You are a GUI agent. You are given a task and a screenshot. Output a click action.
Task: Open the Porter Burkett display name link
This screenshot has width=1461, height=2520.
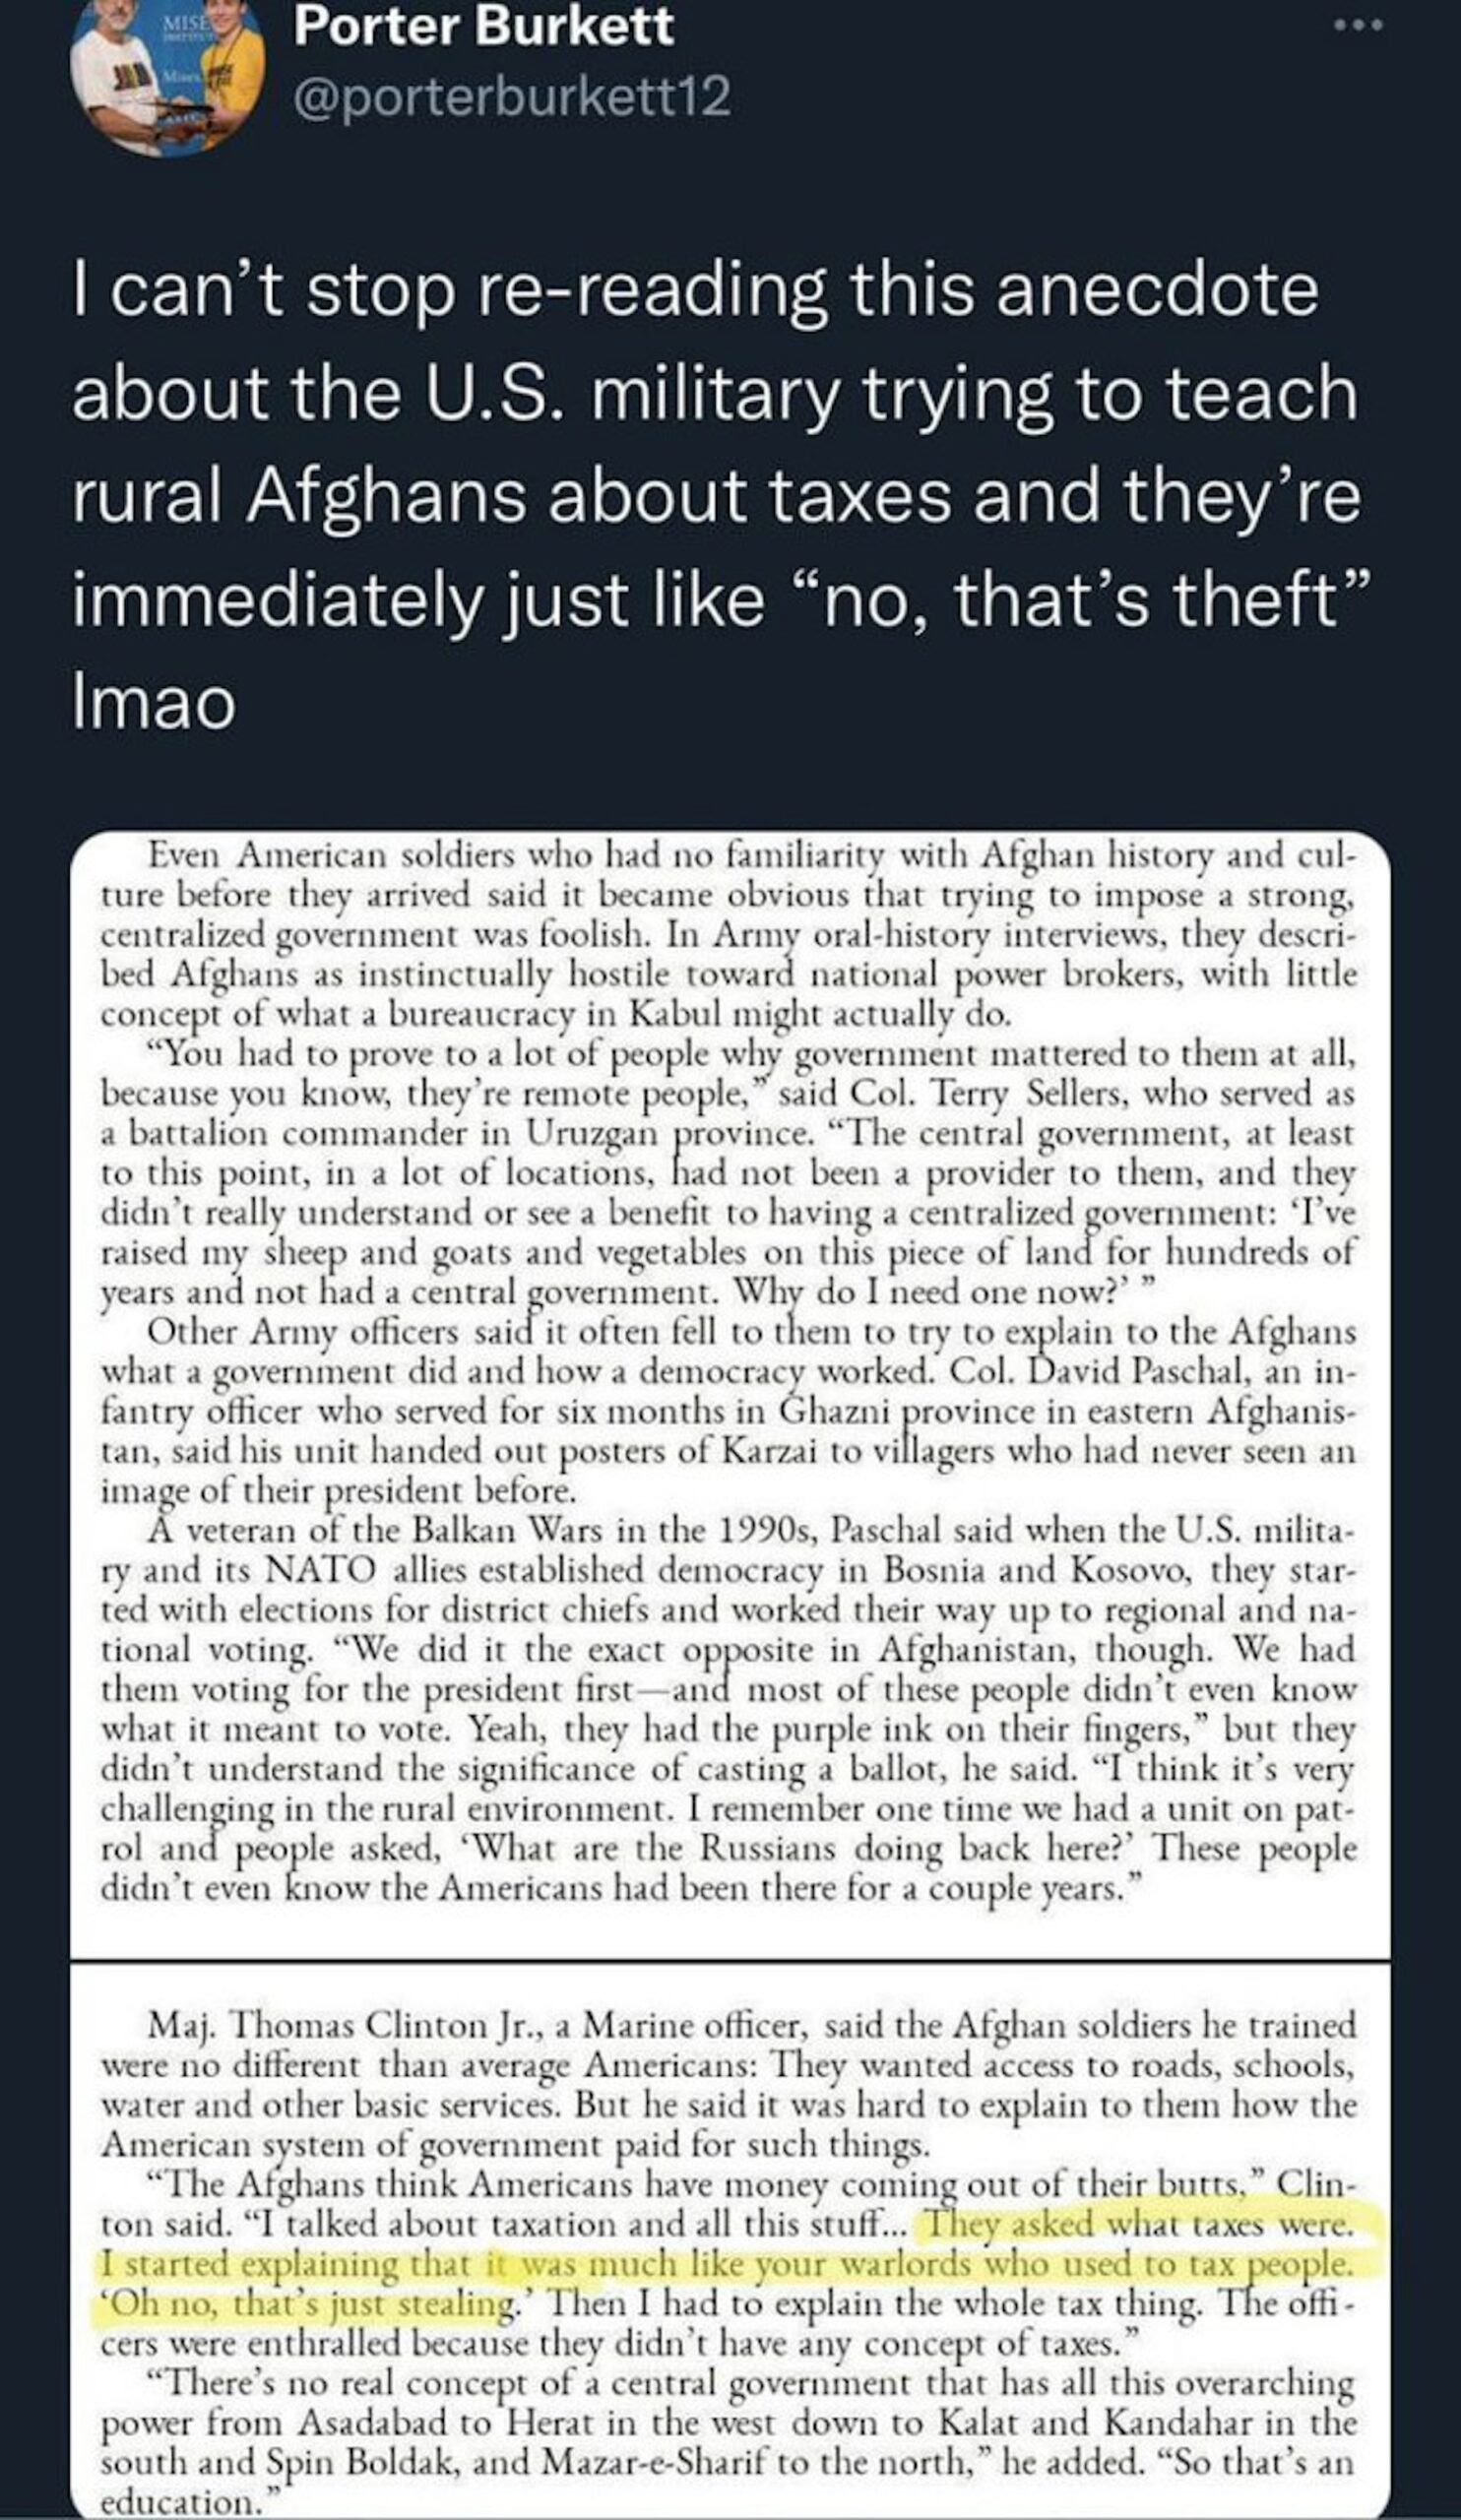[483, 26]
